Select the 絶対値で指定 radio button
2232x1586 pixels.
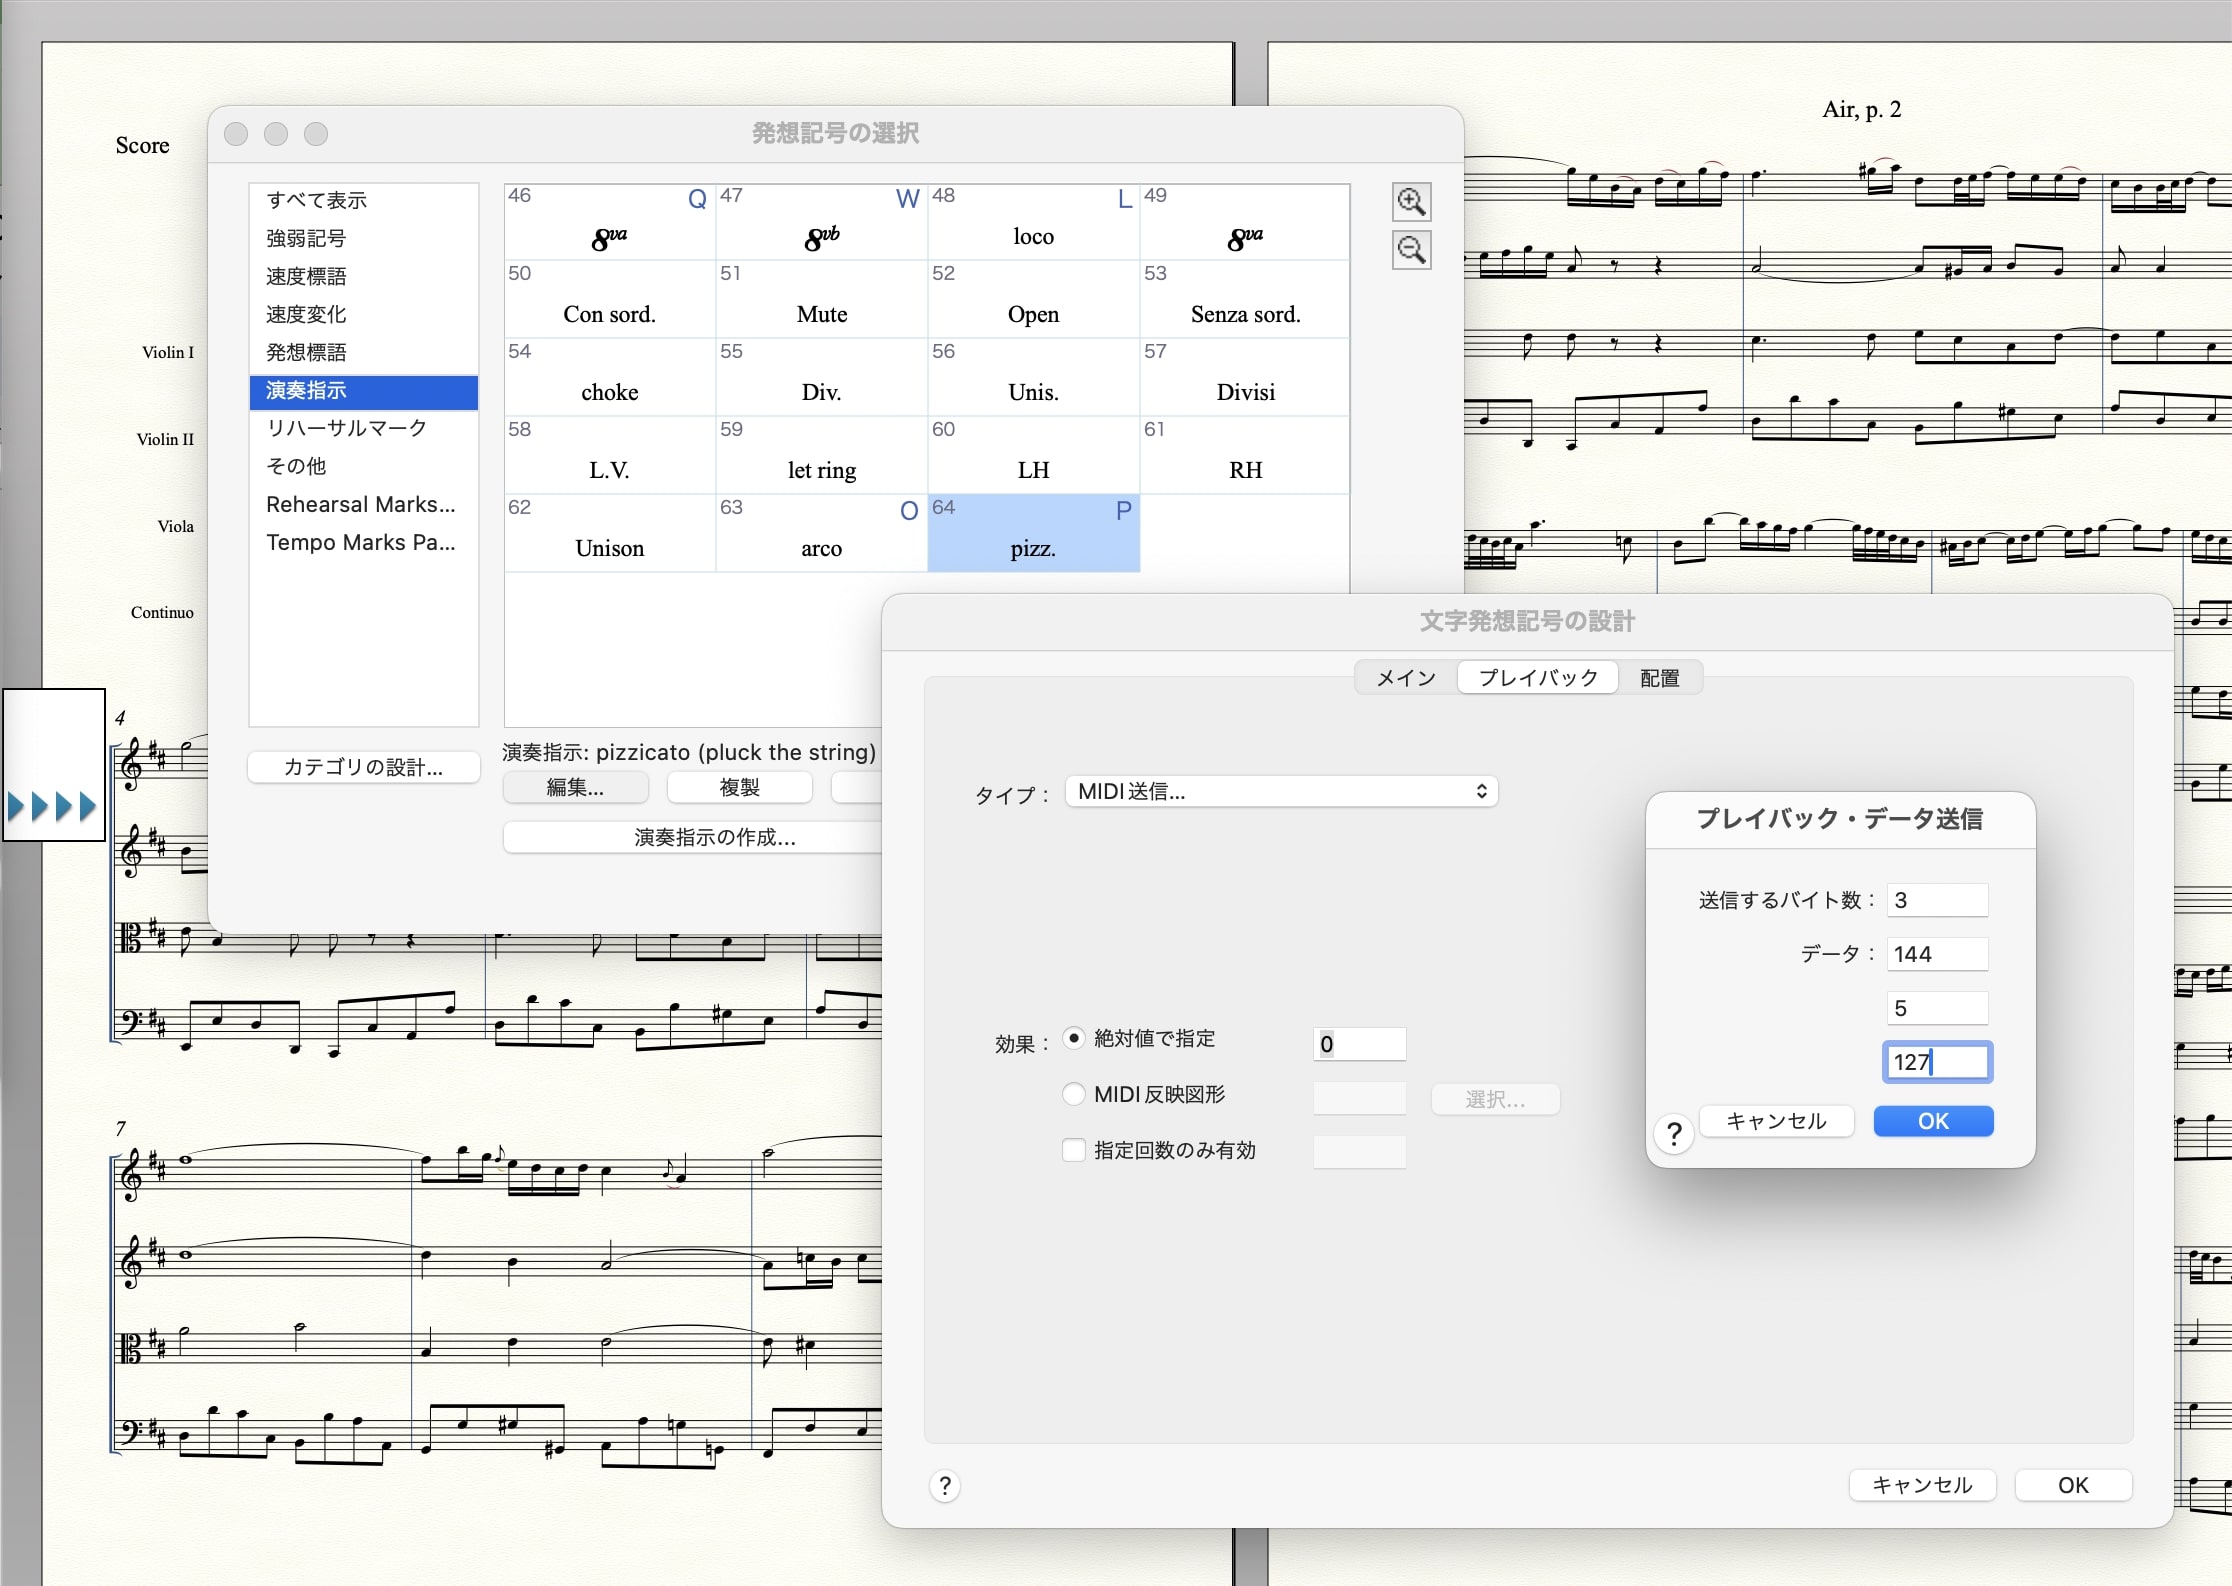point(1073,1038)
